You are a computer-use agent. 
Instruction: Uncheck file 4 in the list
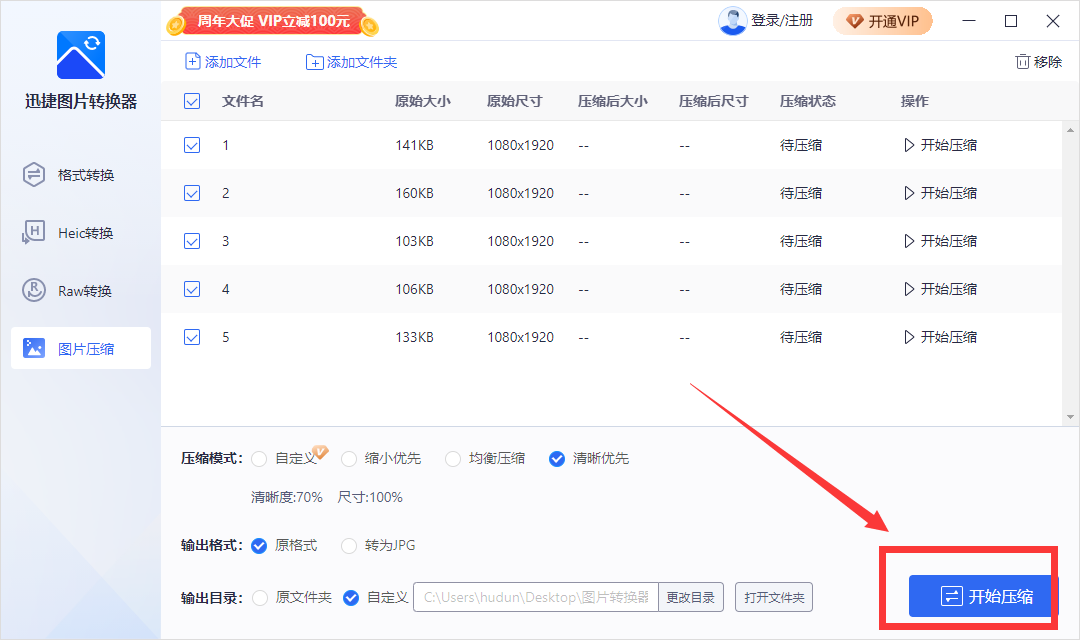pyautogui.click(x=191, y=288)
